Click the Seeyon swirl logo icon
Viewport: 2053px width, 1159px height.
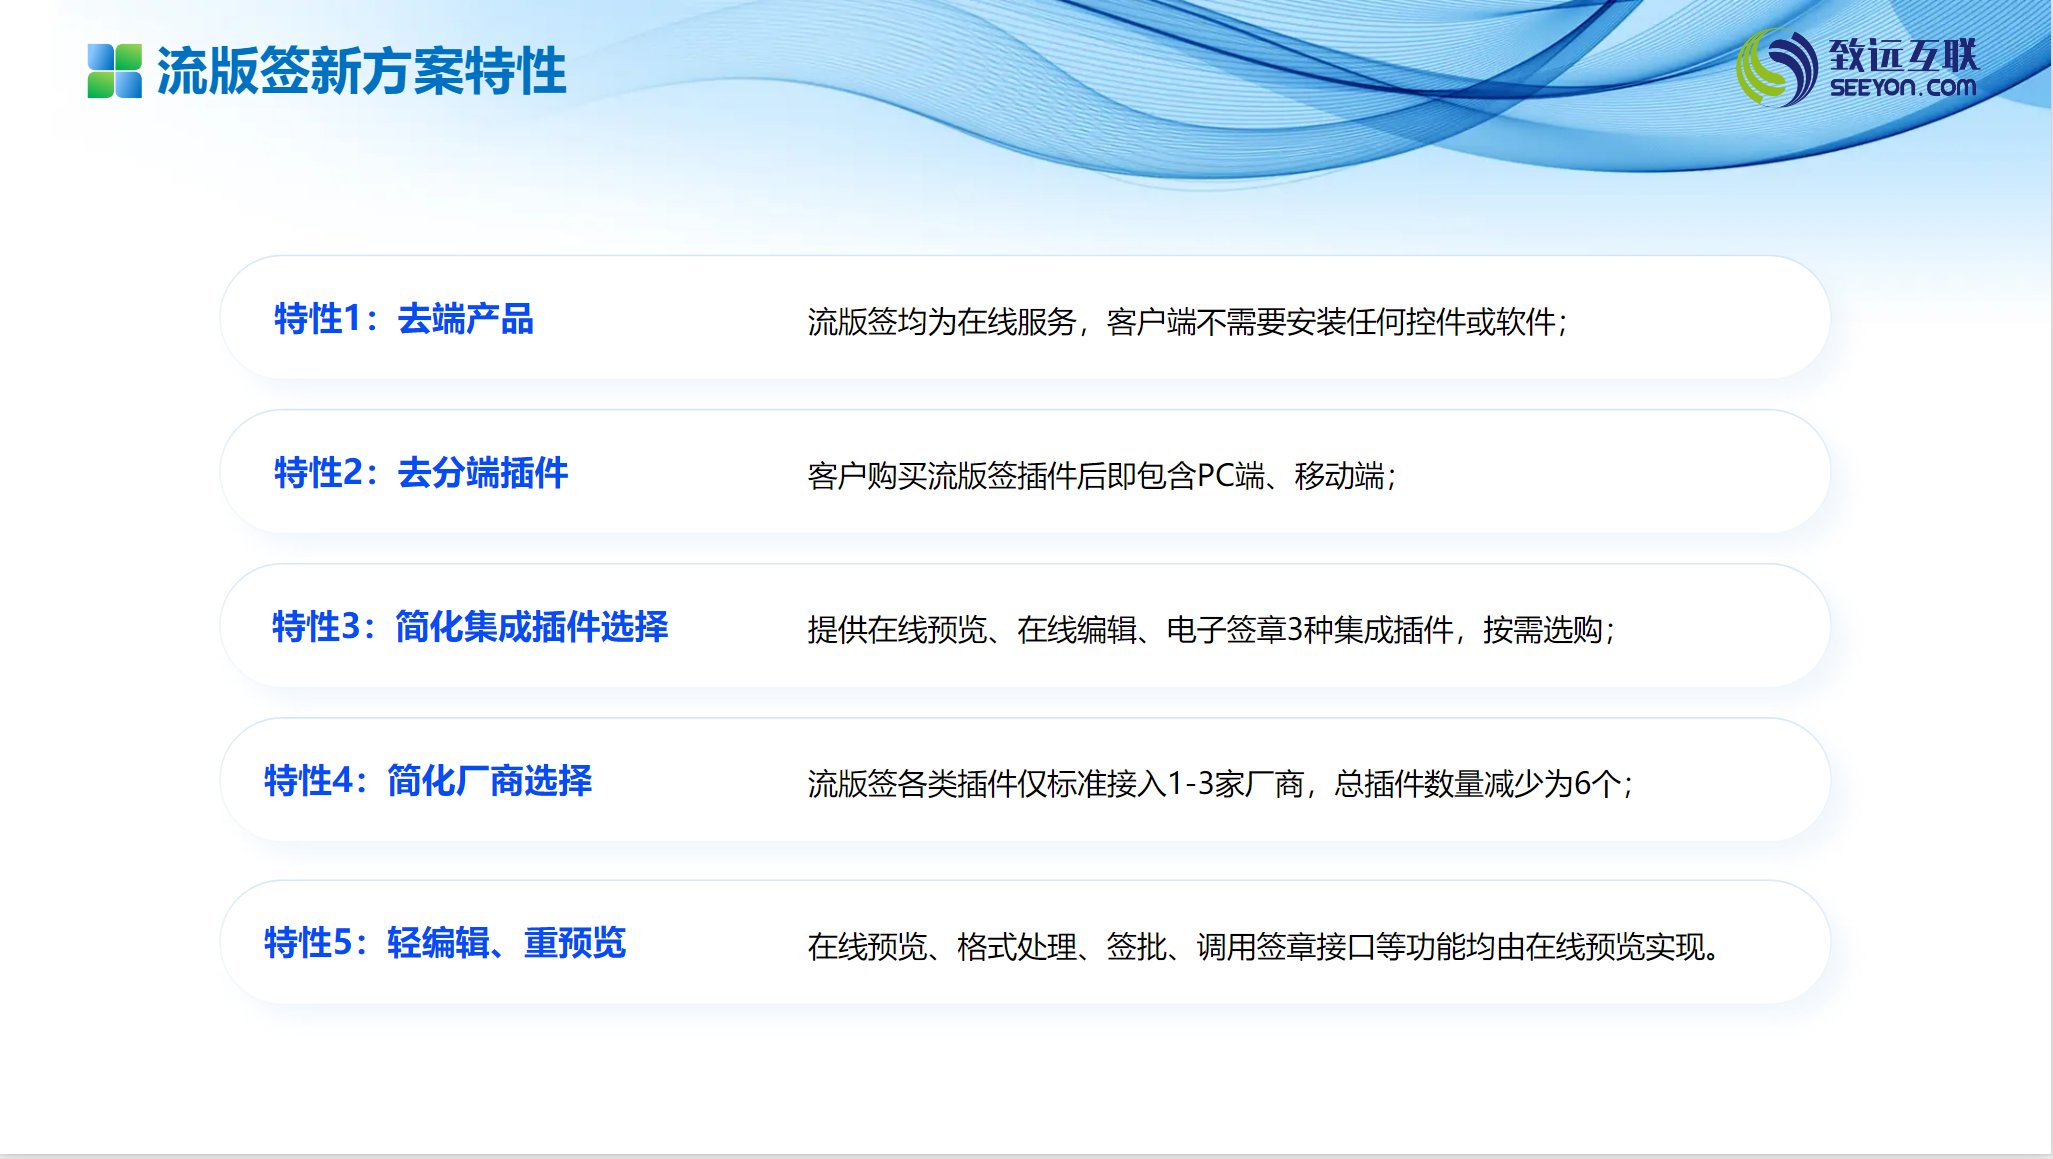click(x=1776, y=68)
